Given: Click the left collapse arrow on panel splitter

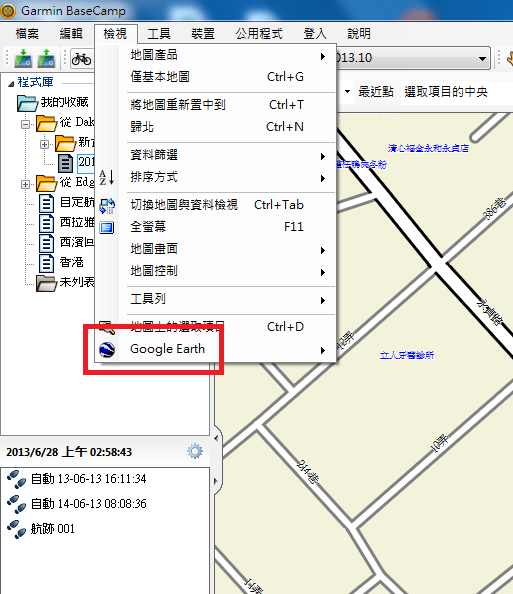Looking at the screenshot, I should 216,439.
